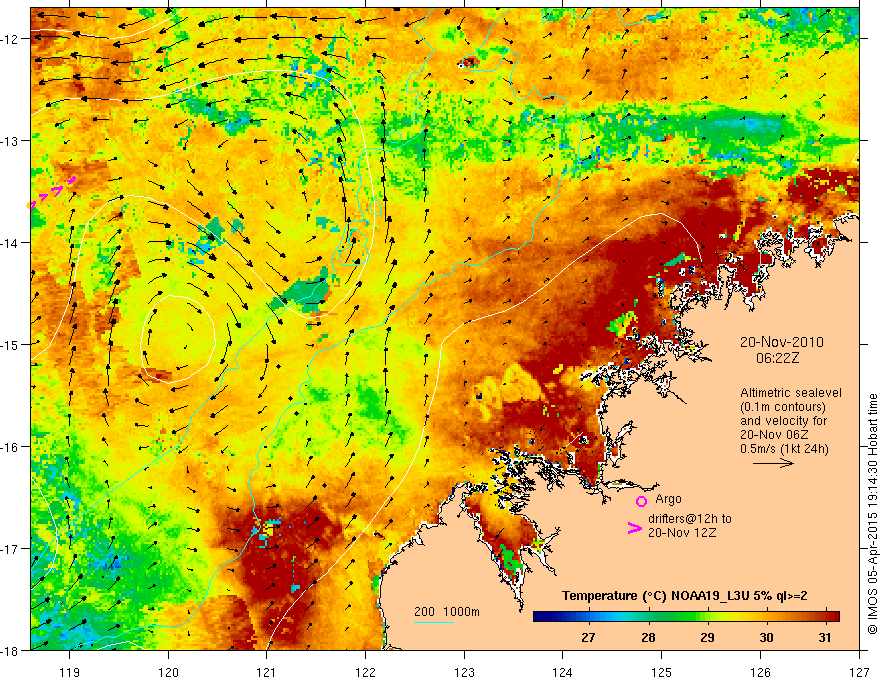The height and width of the screenshot is (680, 880).
Task: Click the longitude axis label '121'
Action: click(x=267, y=672)
